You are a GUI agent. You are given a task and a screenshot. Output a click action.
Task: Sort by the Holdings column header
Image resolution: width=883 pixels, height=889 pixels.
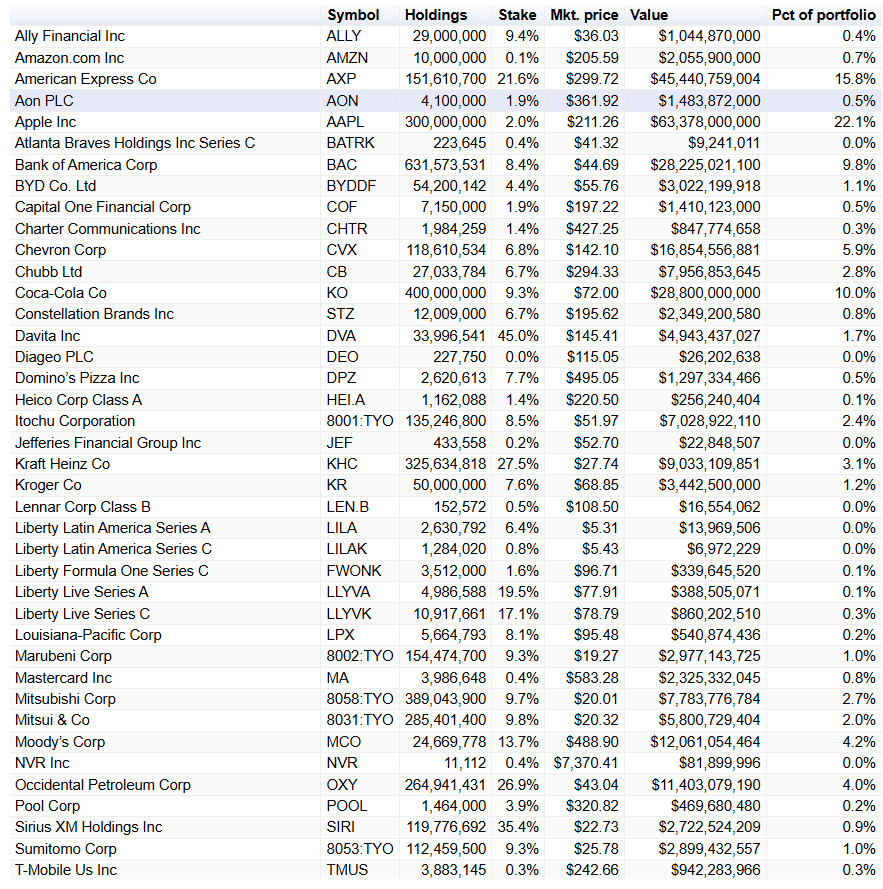tap(435, 15)
